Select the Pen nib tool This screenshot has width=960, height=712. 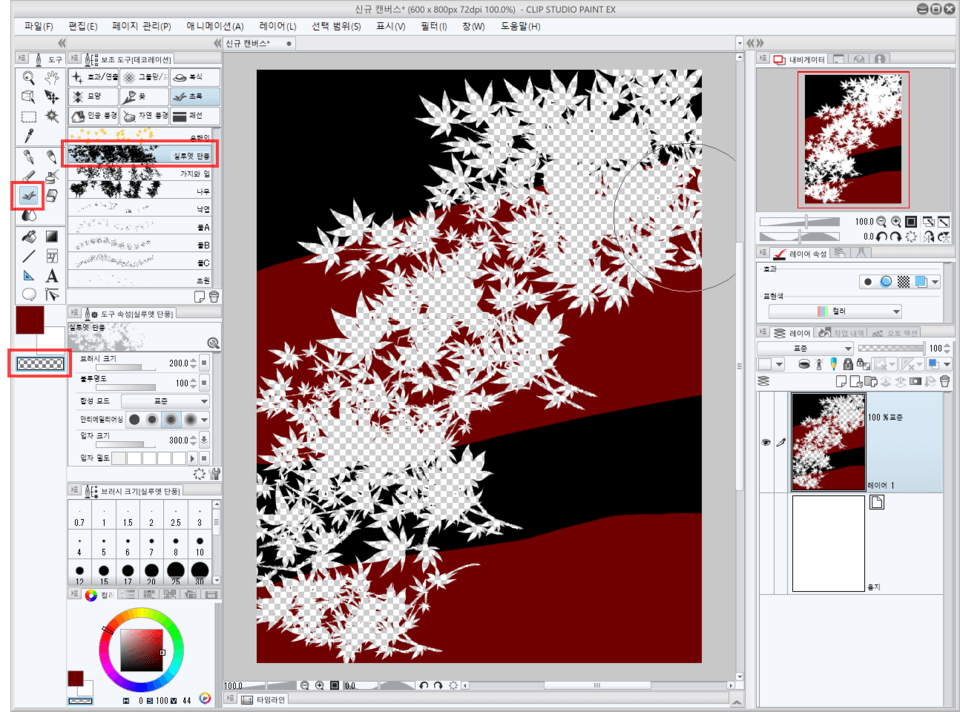pyautogui.click(x=28, y=157)
